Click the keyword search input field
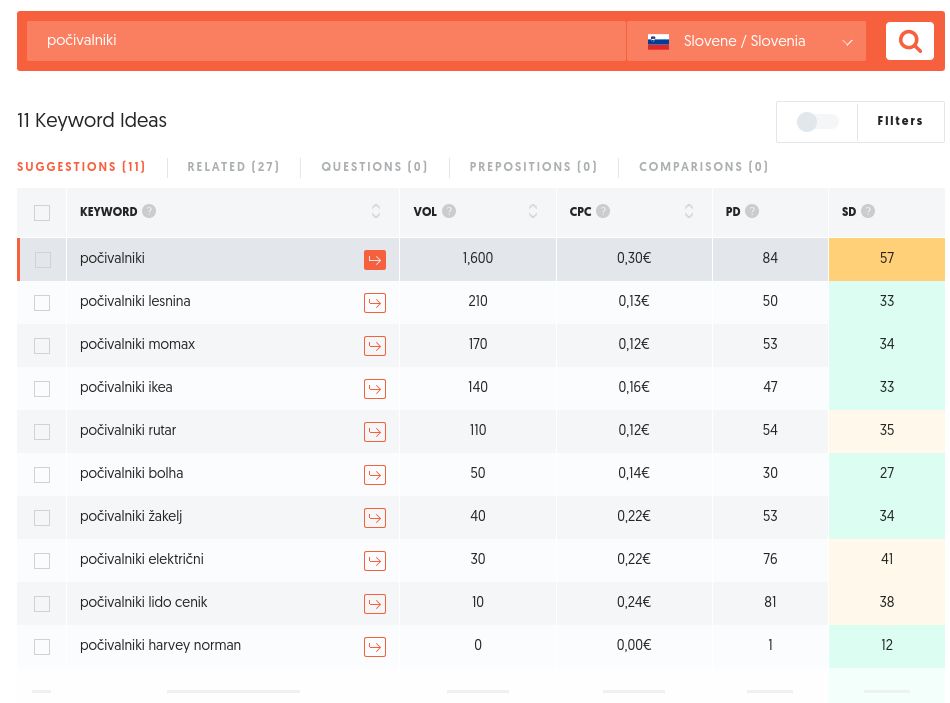Viewport: 950px width, 703px height. (326, 41)
